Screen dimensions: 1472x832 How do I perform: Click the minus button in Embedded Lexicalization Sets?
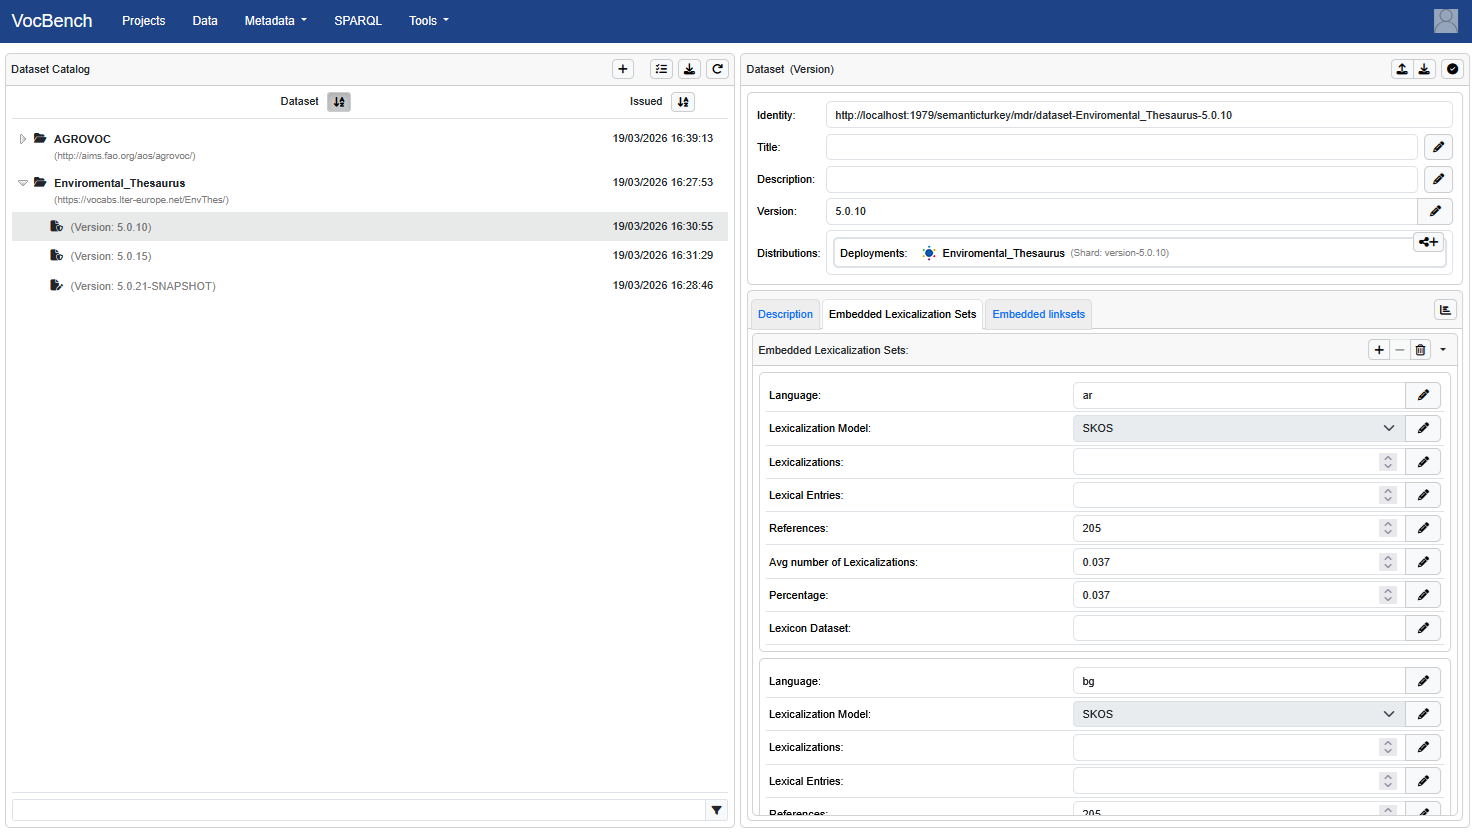(x=1400, y=350)
